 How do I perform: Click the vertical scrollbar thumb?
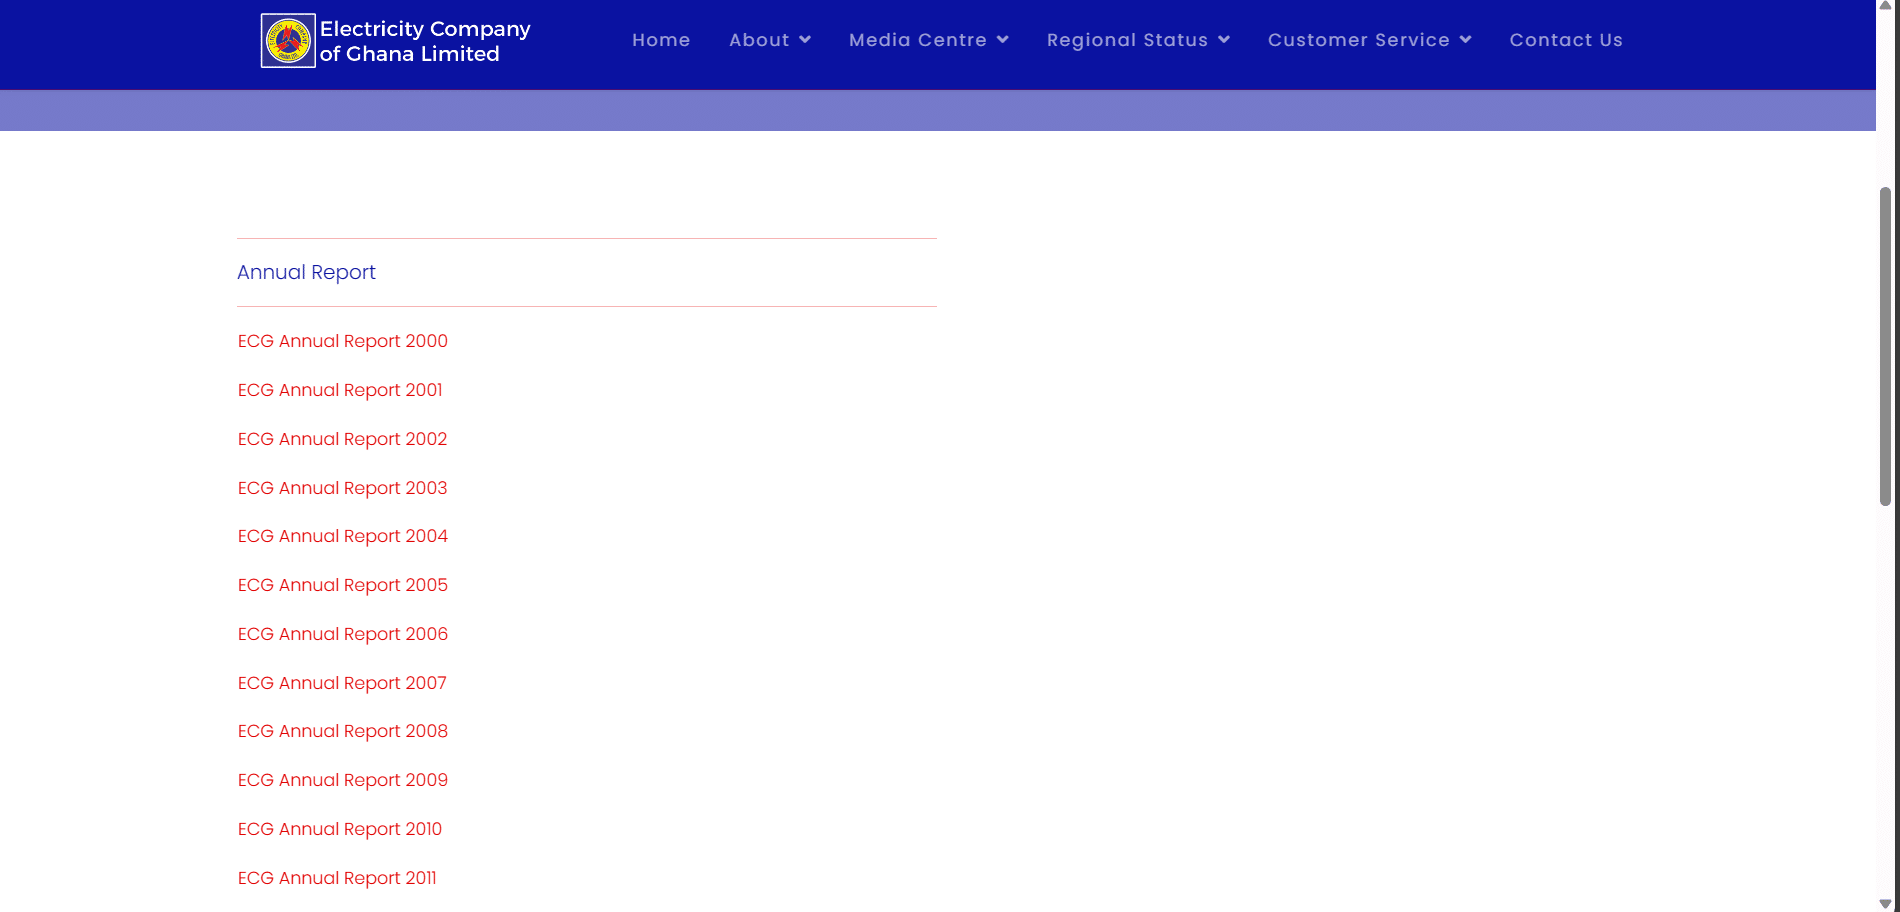coord(1885,347)
